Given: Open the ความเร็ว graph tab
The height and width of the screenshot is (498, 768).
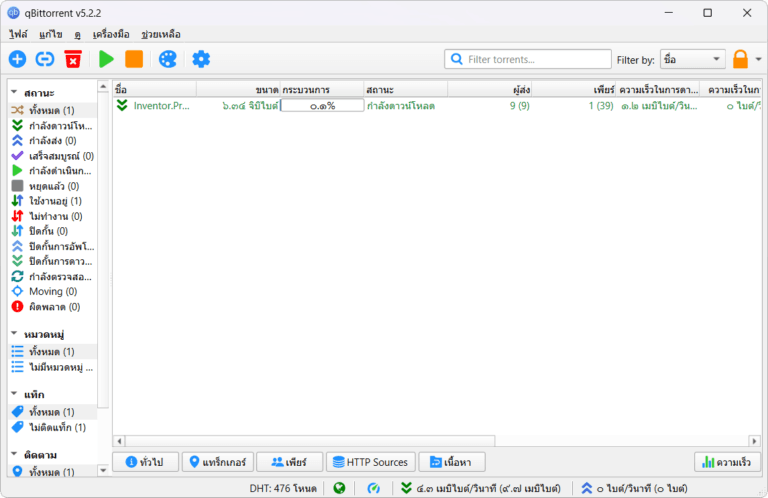Looking at the screenshot, I should tap(727, 462).
